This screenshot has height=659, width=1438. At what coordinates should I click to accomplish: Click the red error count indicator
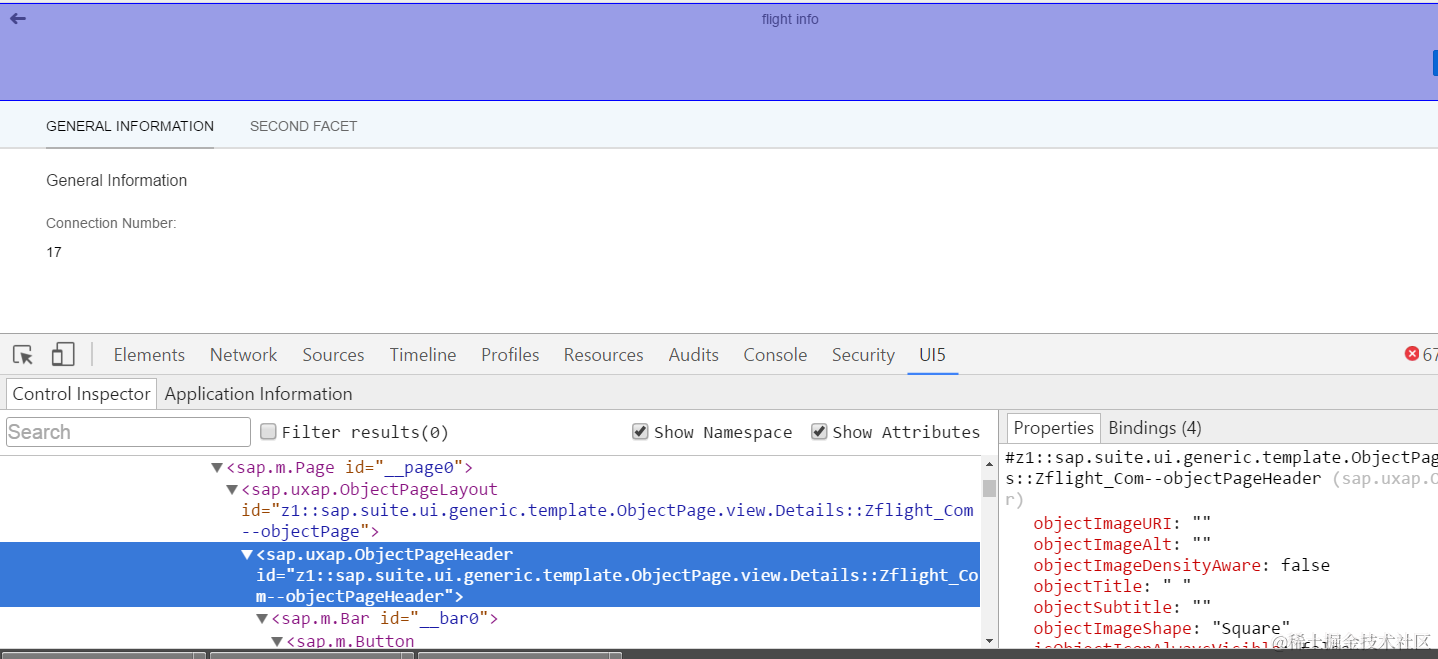click(1421, 354)
